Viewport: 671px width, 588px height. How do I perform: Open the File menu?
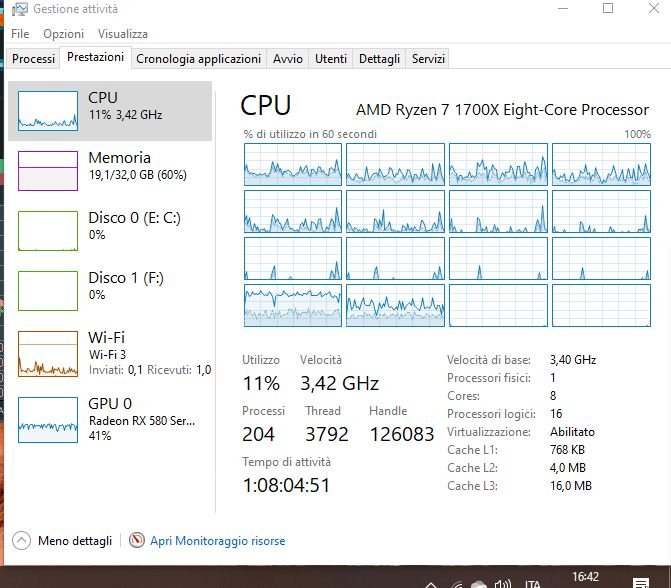click(20, 34)
